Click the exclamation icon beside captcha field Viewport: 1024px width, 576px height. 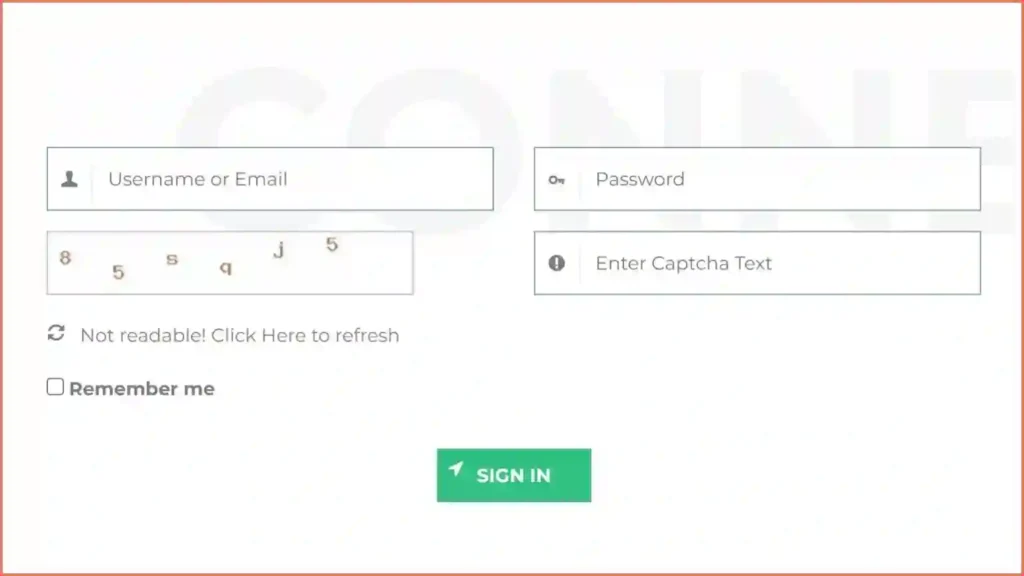[x=556, y=263]
